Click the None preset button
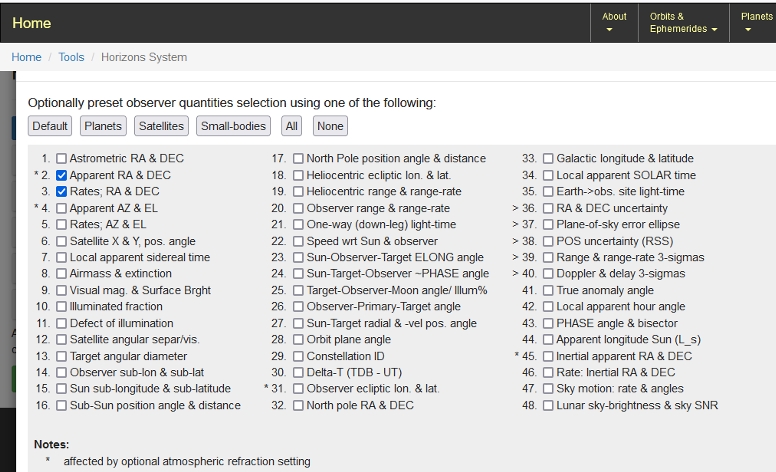Screen dimensions: 776x472 pos(330,126)
